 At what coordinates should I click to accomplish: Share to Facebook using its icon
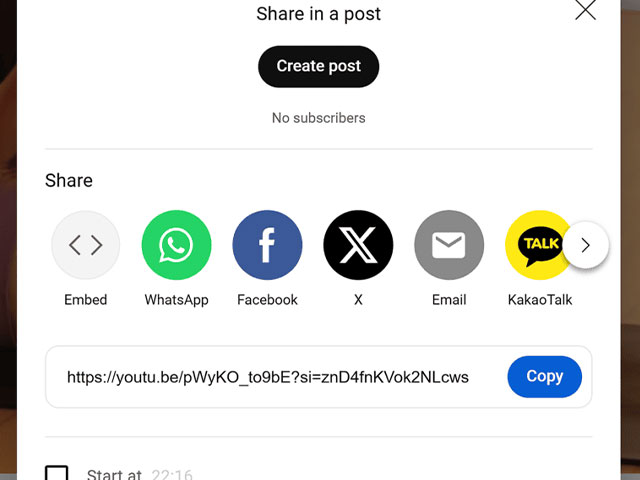(x=267, y=245)
